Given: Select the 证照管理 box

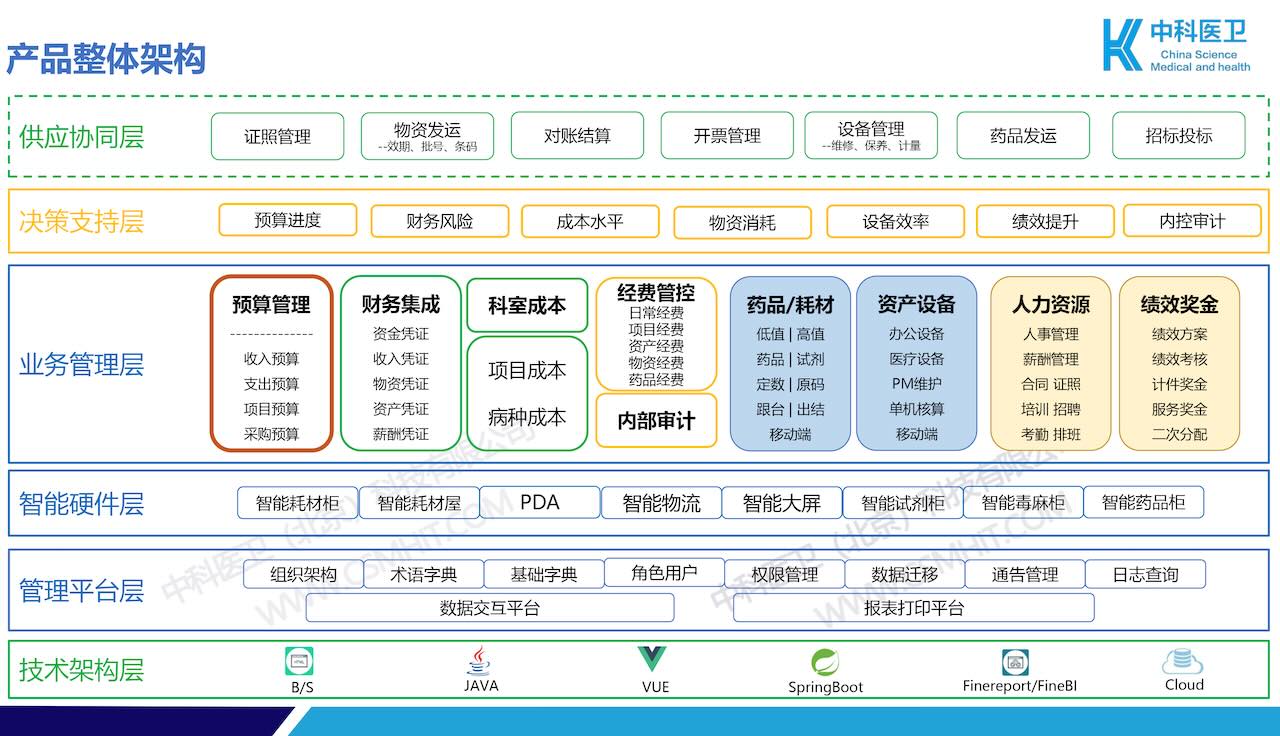Looking at the screenshot, I should coord(277,136).
